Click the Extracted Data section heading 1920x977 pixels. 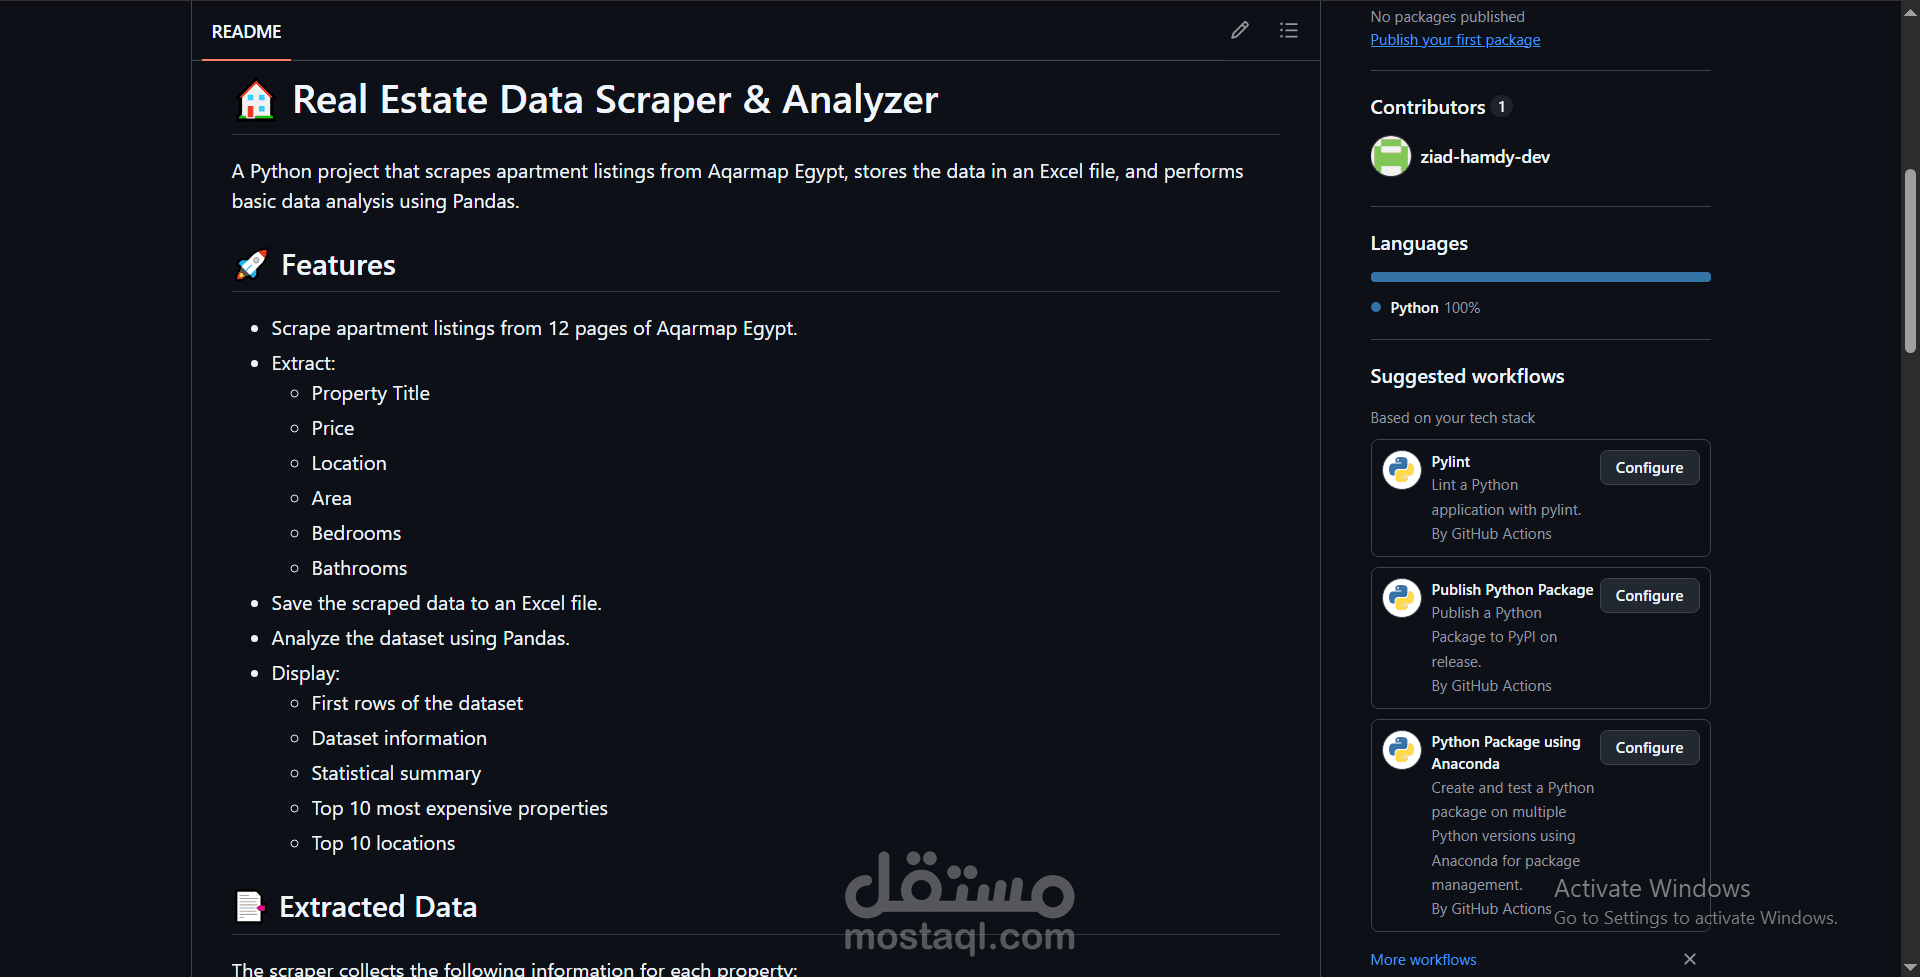[378, 907]
